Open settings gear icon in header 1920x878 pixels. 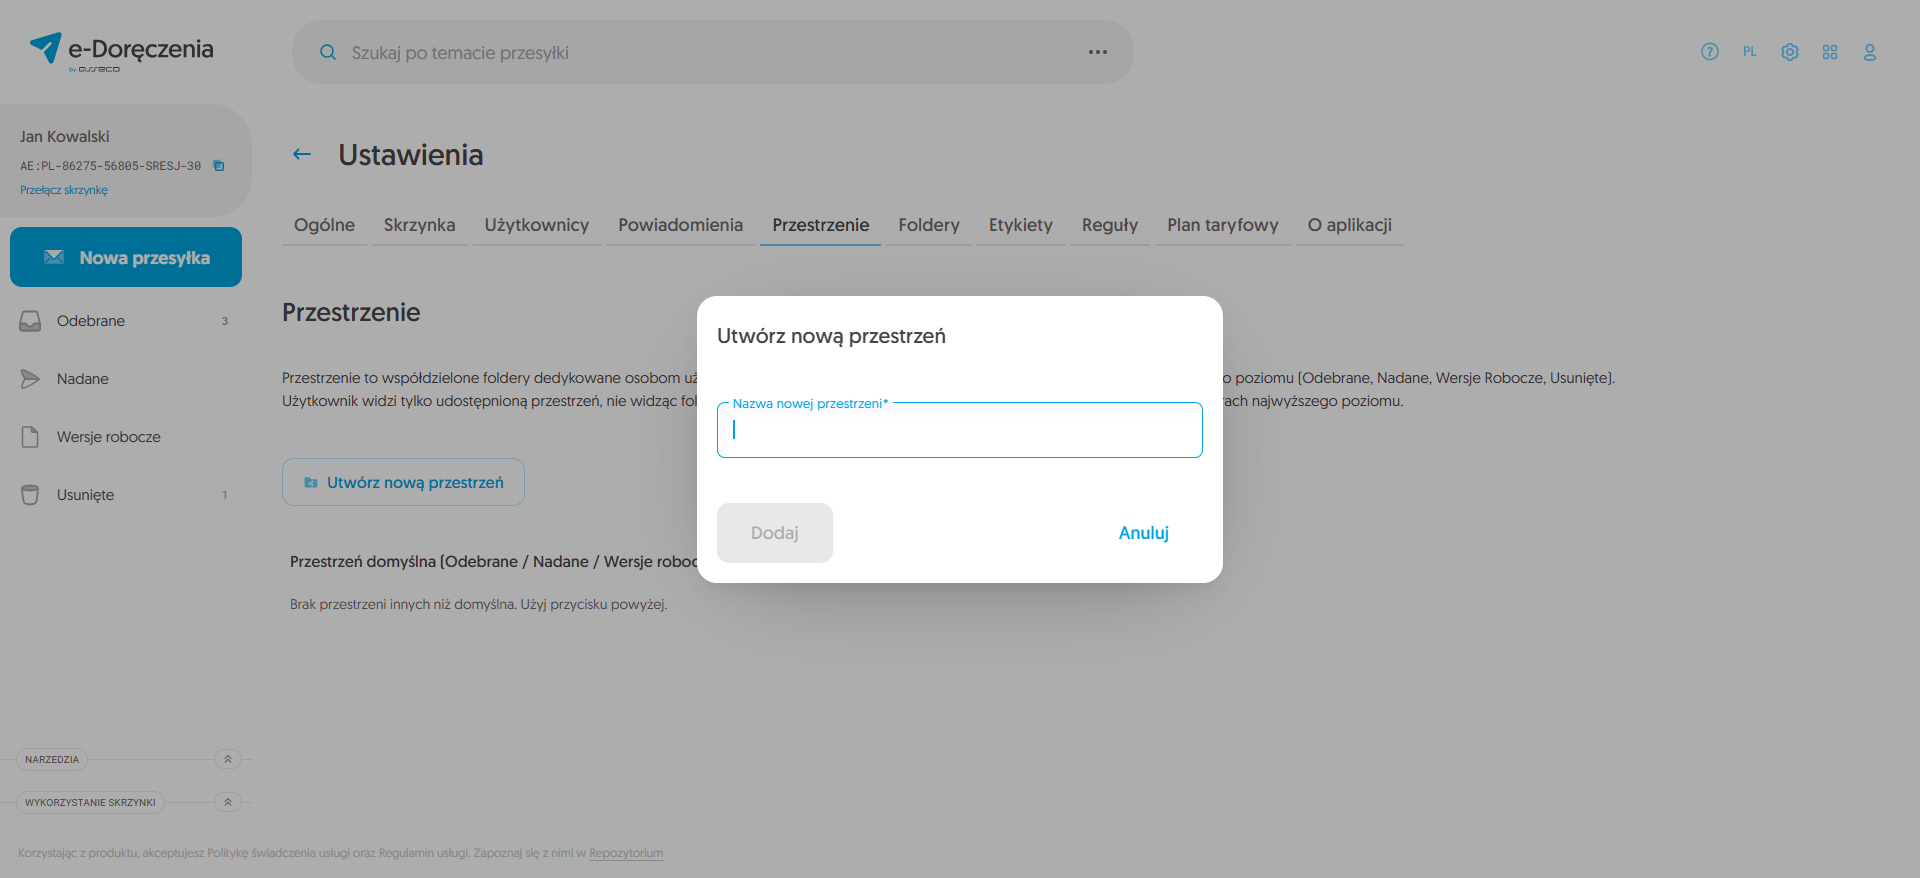pos(1790,52)
